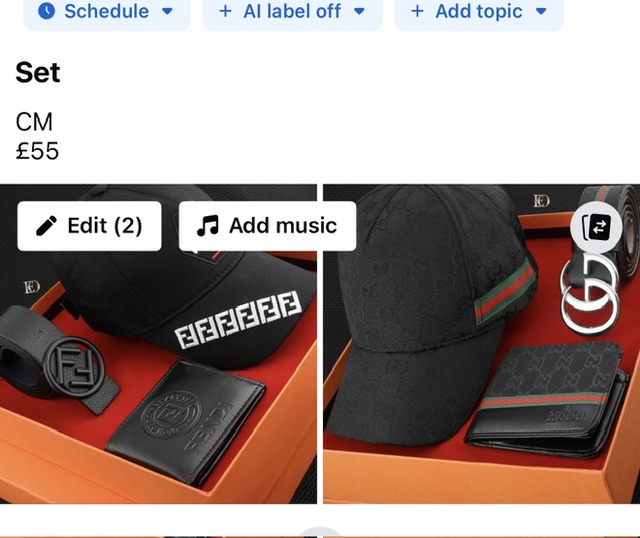640x538 pixels.
Task: Click the plus icon beside Add topic
Action: pyautogui.click(x=417, y=11)
